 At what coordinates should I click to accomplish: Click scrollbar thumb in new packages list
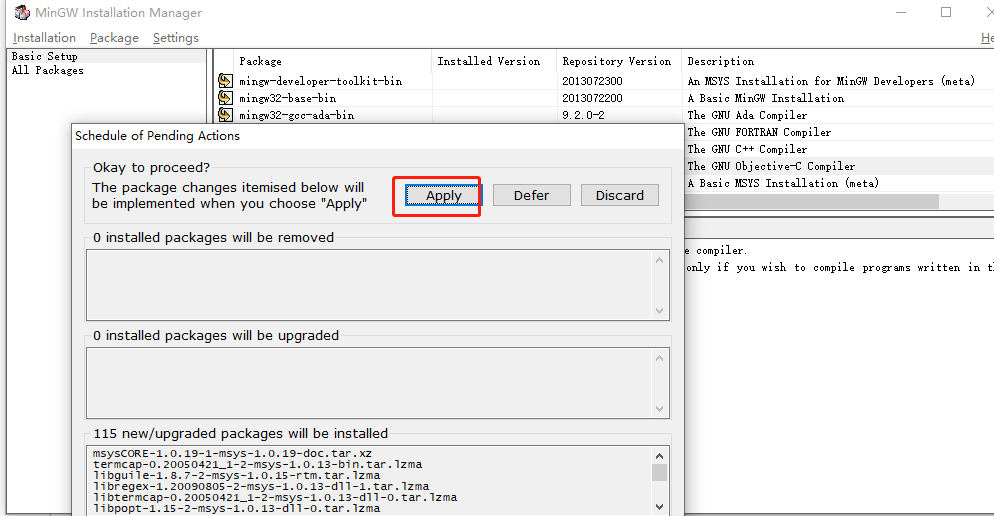pyautogui.click(x=659, y=473)
